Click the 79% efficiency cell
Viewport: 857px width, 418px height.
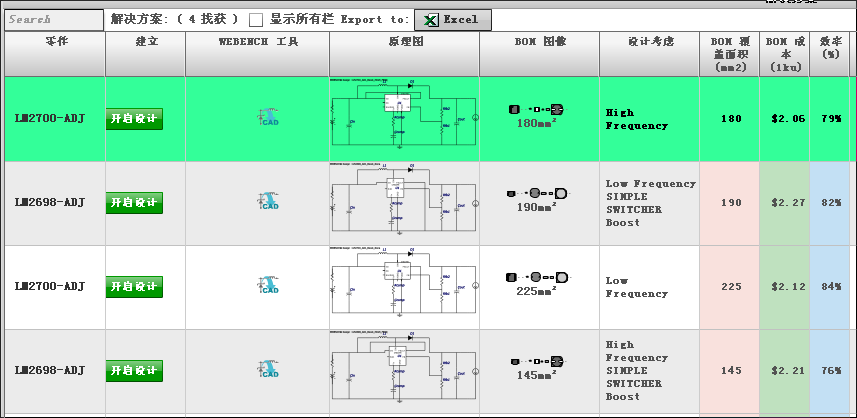(x=831, y=119)
